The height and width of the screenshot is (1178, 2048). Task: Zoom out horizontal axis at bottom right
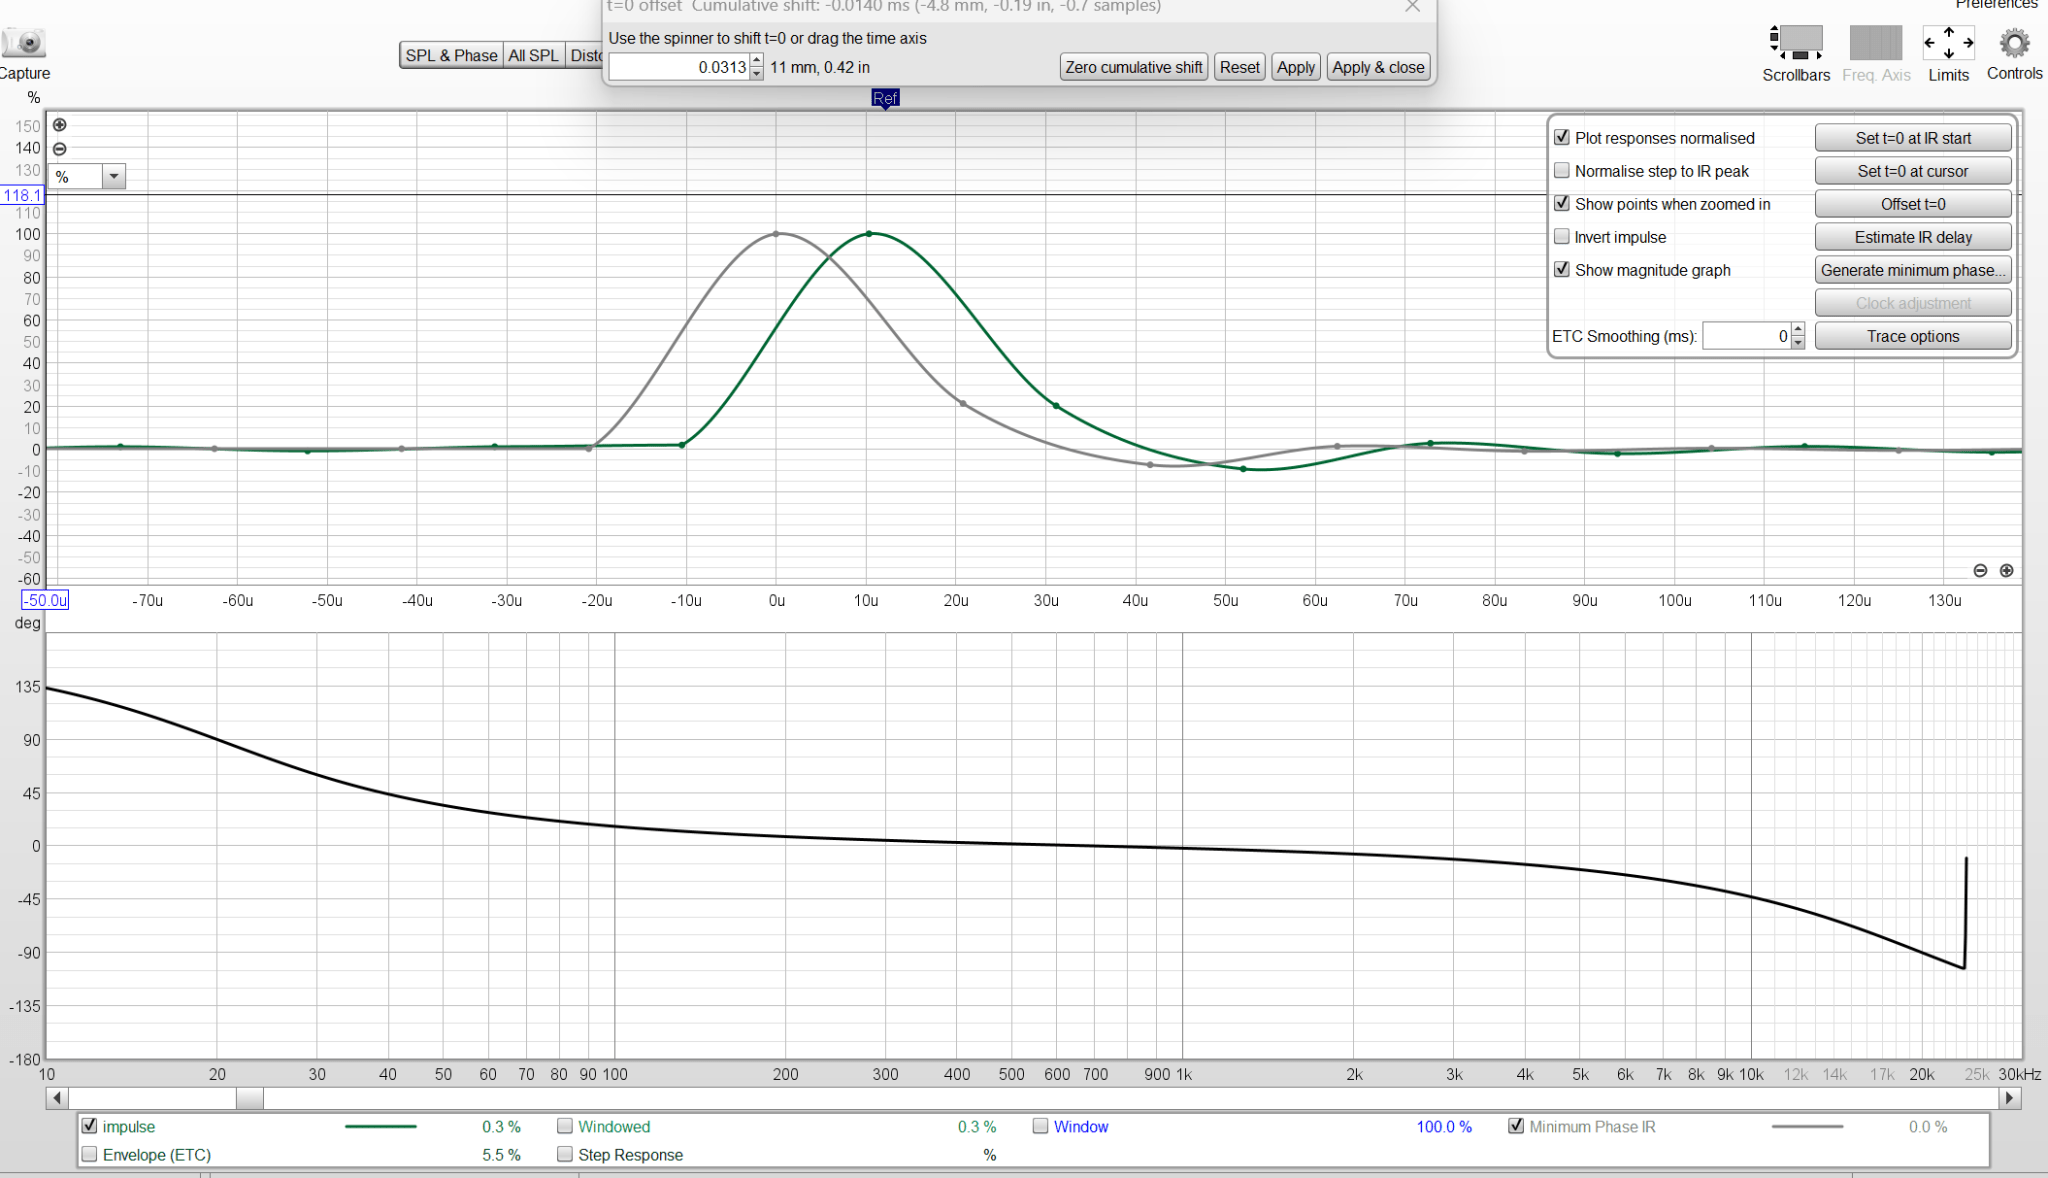(x=1980, y=570)
